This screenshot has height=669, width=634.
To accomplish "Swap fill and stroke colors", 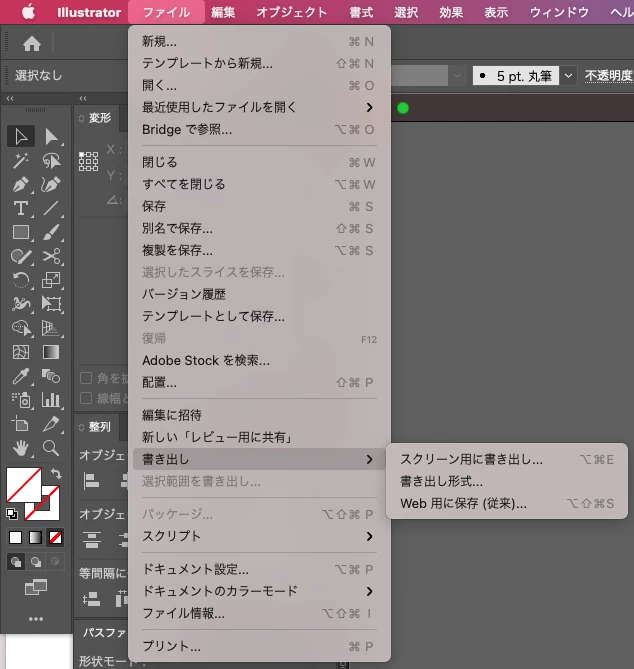I will coord(56,473).
